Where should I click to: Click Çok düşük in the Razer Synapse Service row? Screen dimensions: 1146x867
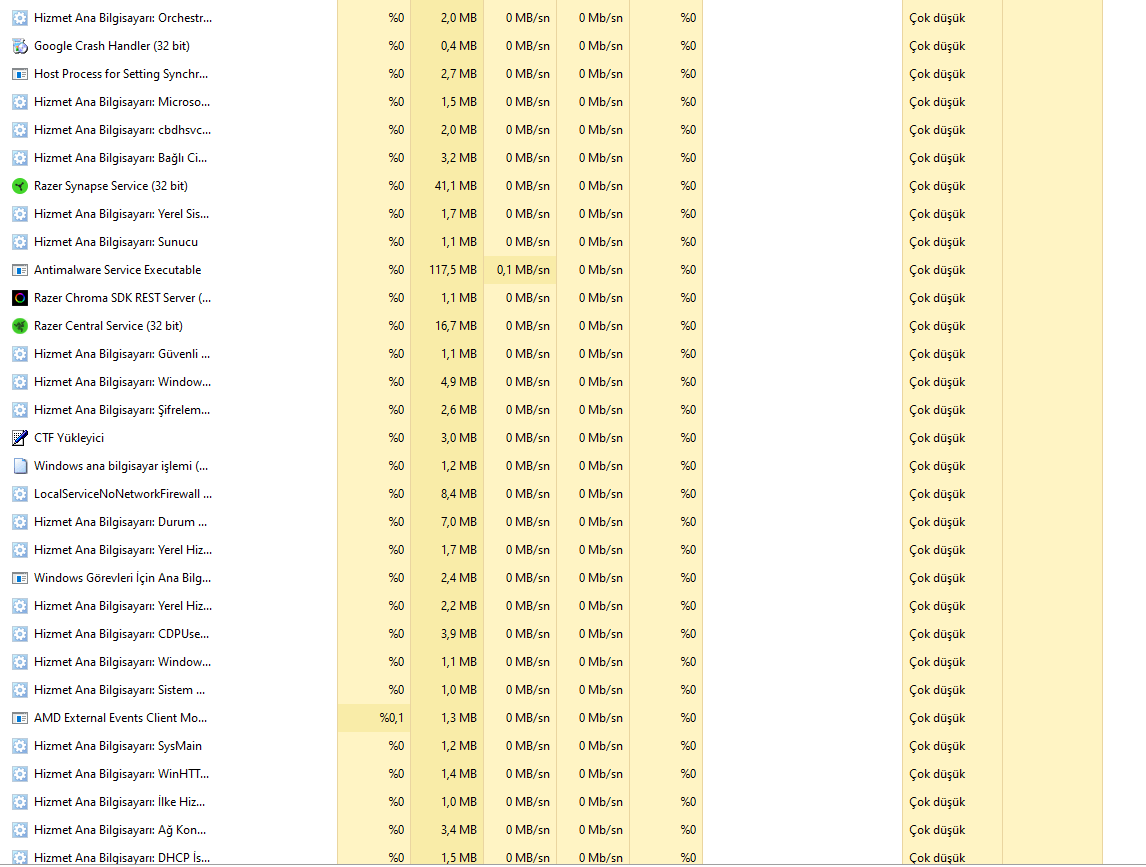[937, 186]
